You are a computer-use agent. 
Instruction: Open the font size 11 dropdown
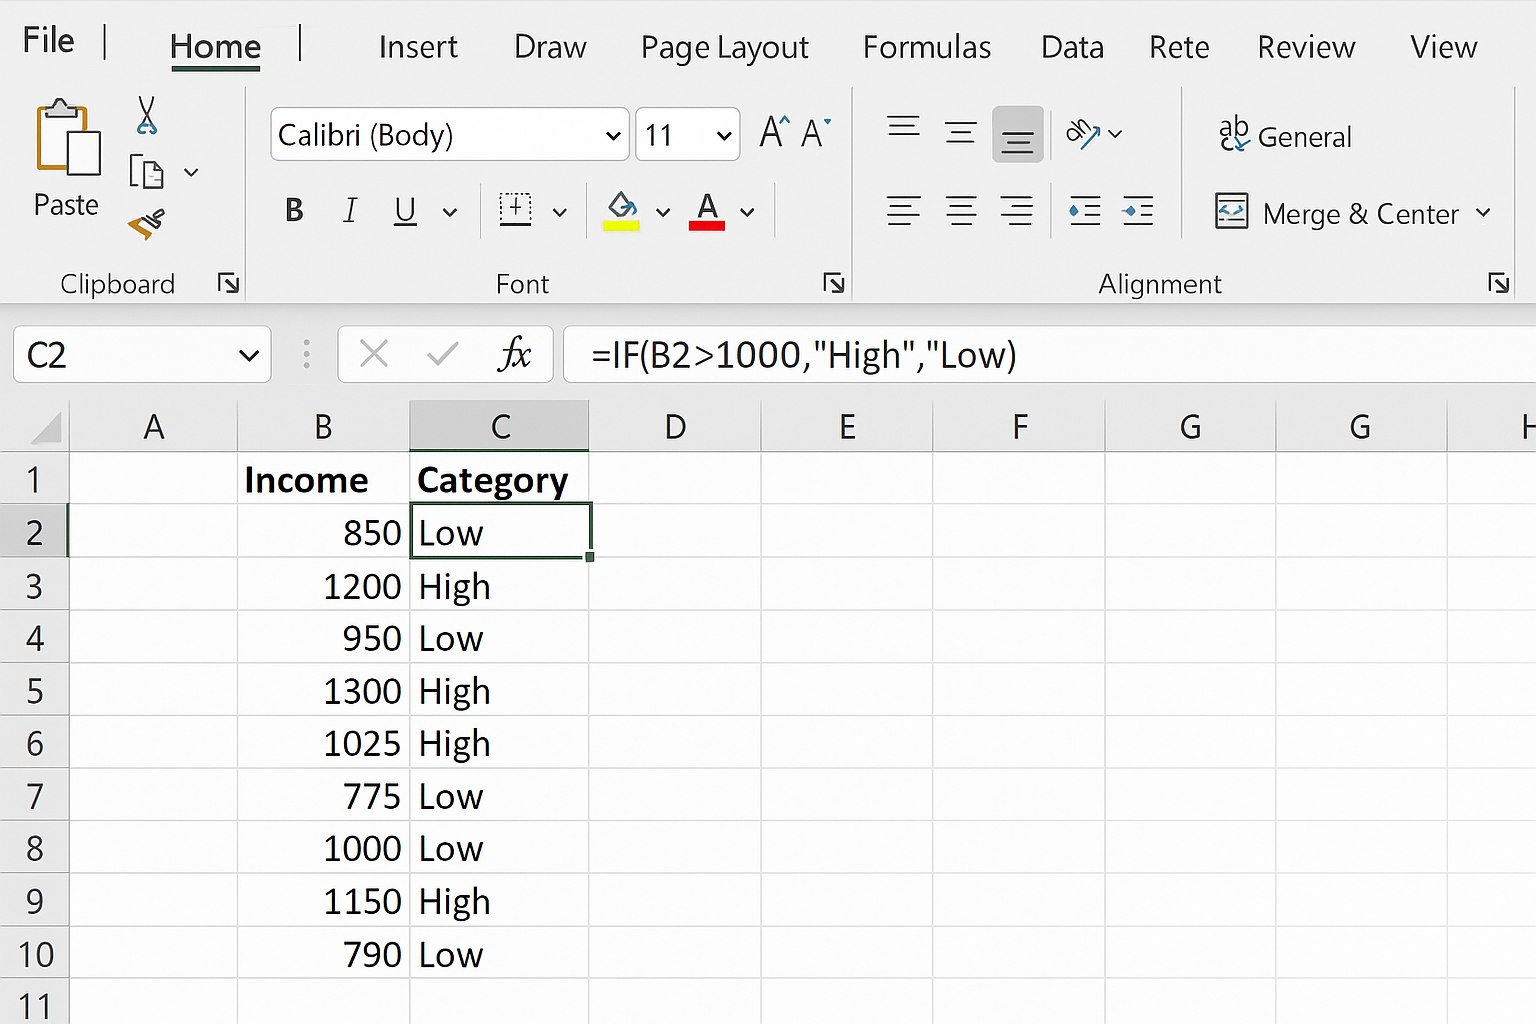[724, 136]
